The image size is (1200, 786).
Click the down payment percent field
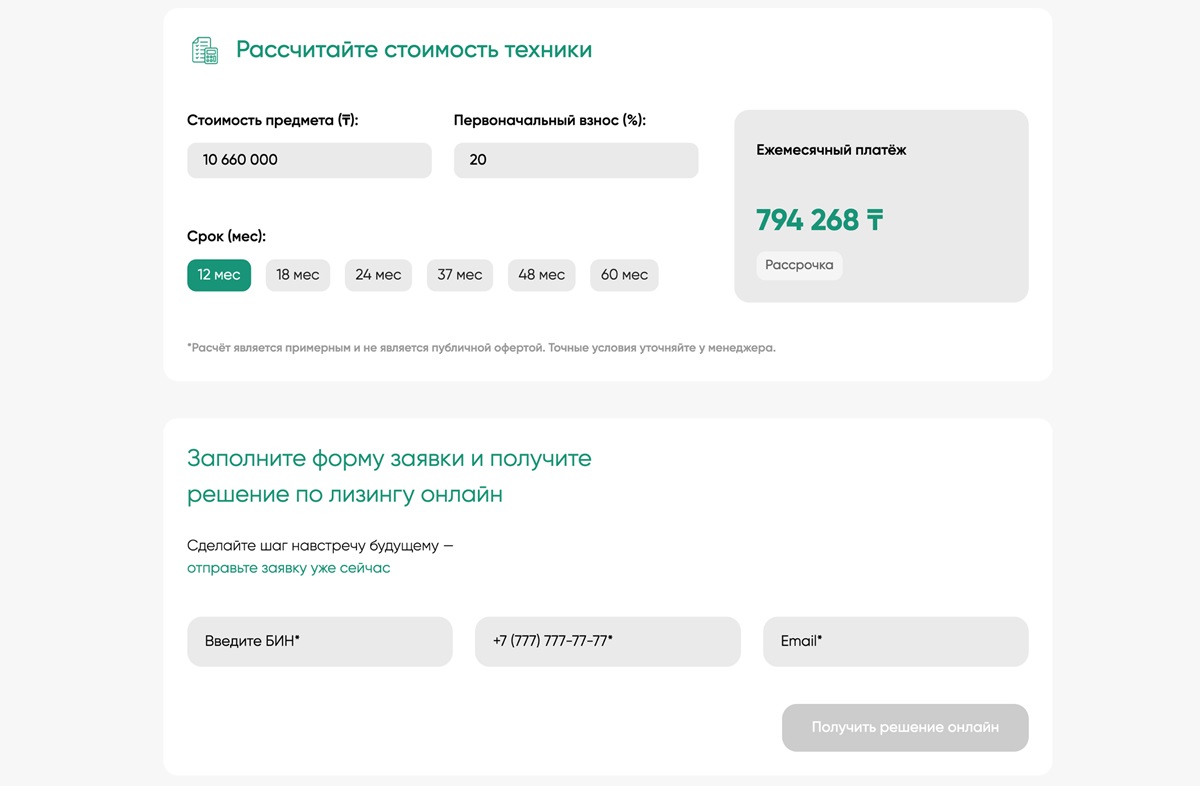pos(576,160)
